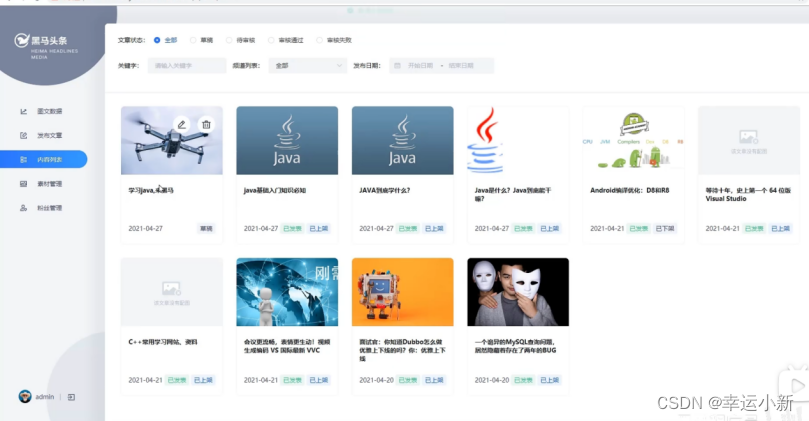Click the 已下架 tag on Android article
The height and width of the screenshot is (421, 809).
click(x=665, y=229)
